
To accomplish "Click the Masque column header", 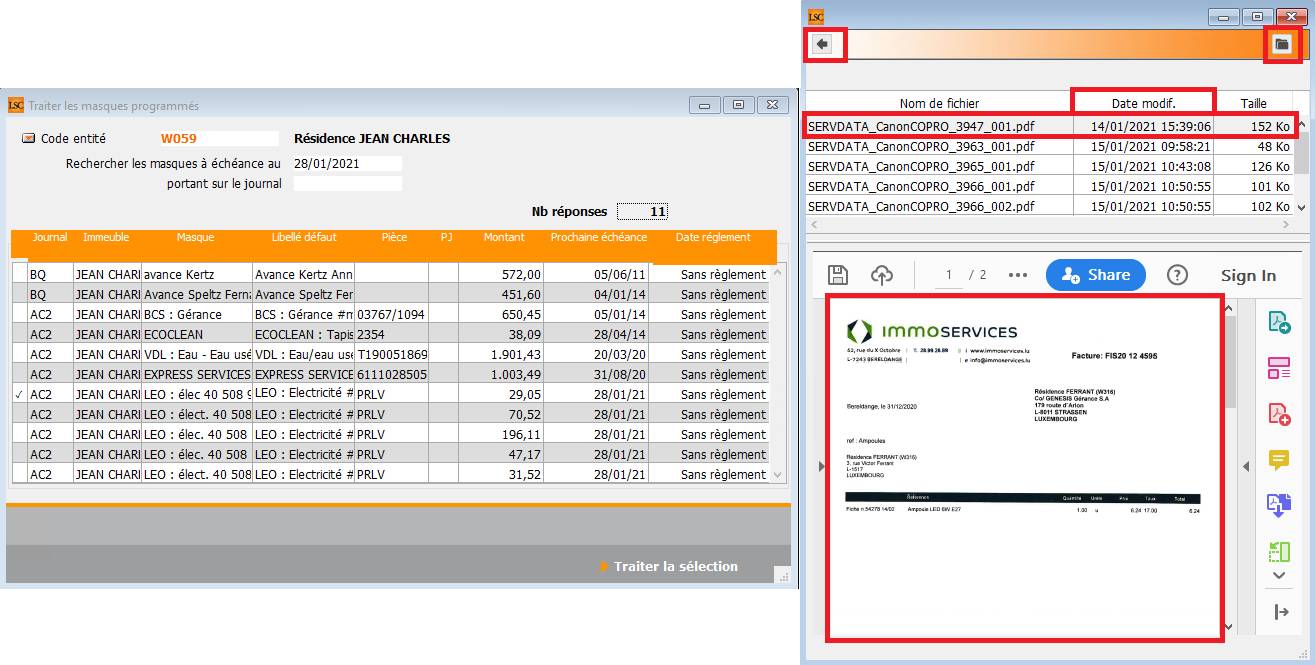I will [x=196, y=238].
